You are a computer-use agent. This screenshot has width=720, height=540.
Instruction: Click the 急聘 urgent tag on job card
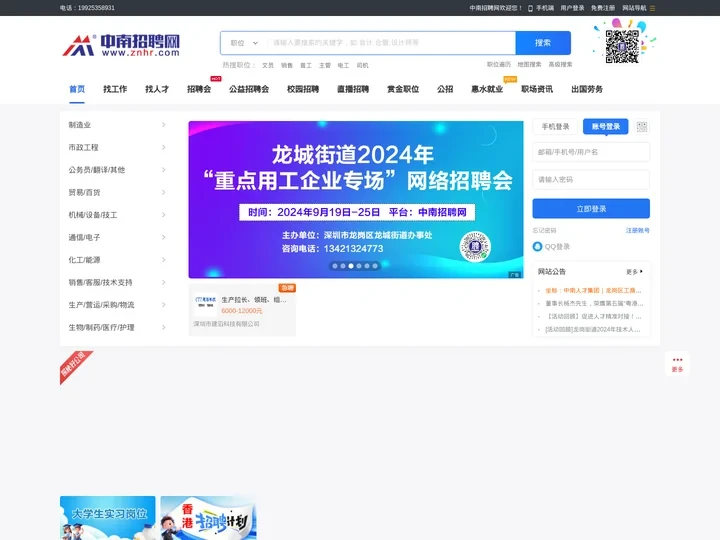pos(287,288)
